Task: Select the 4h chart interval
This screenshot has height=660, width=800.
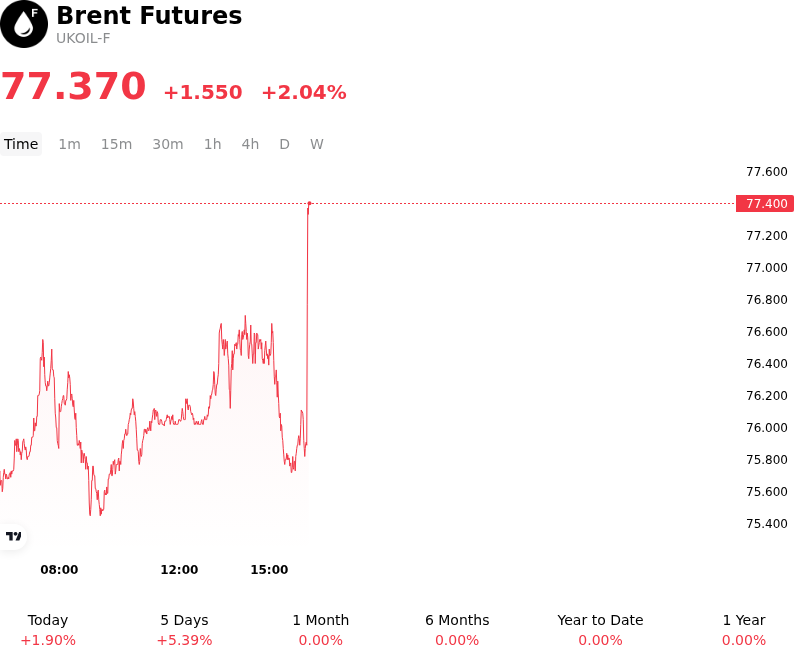Action: pos(250,144)
